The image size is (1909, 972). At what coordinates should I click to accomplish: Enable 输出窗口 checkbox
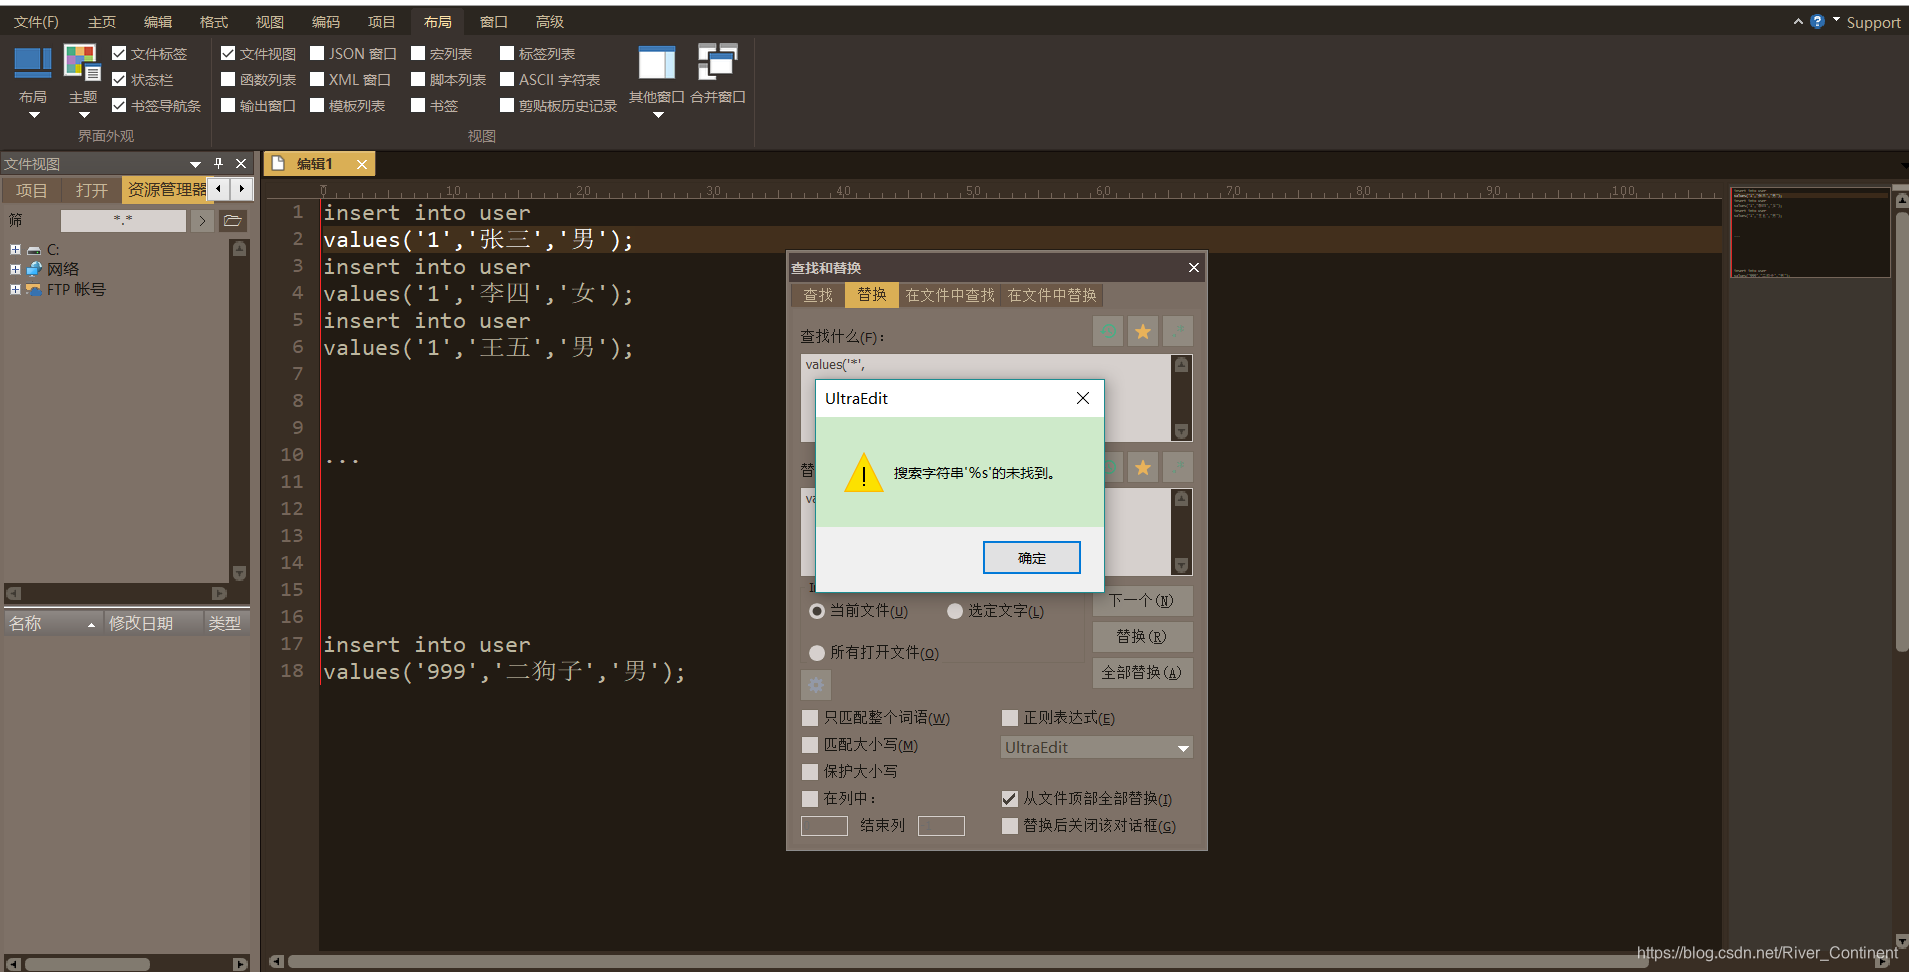point(228,105)
